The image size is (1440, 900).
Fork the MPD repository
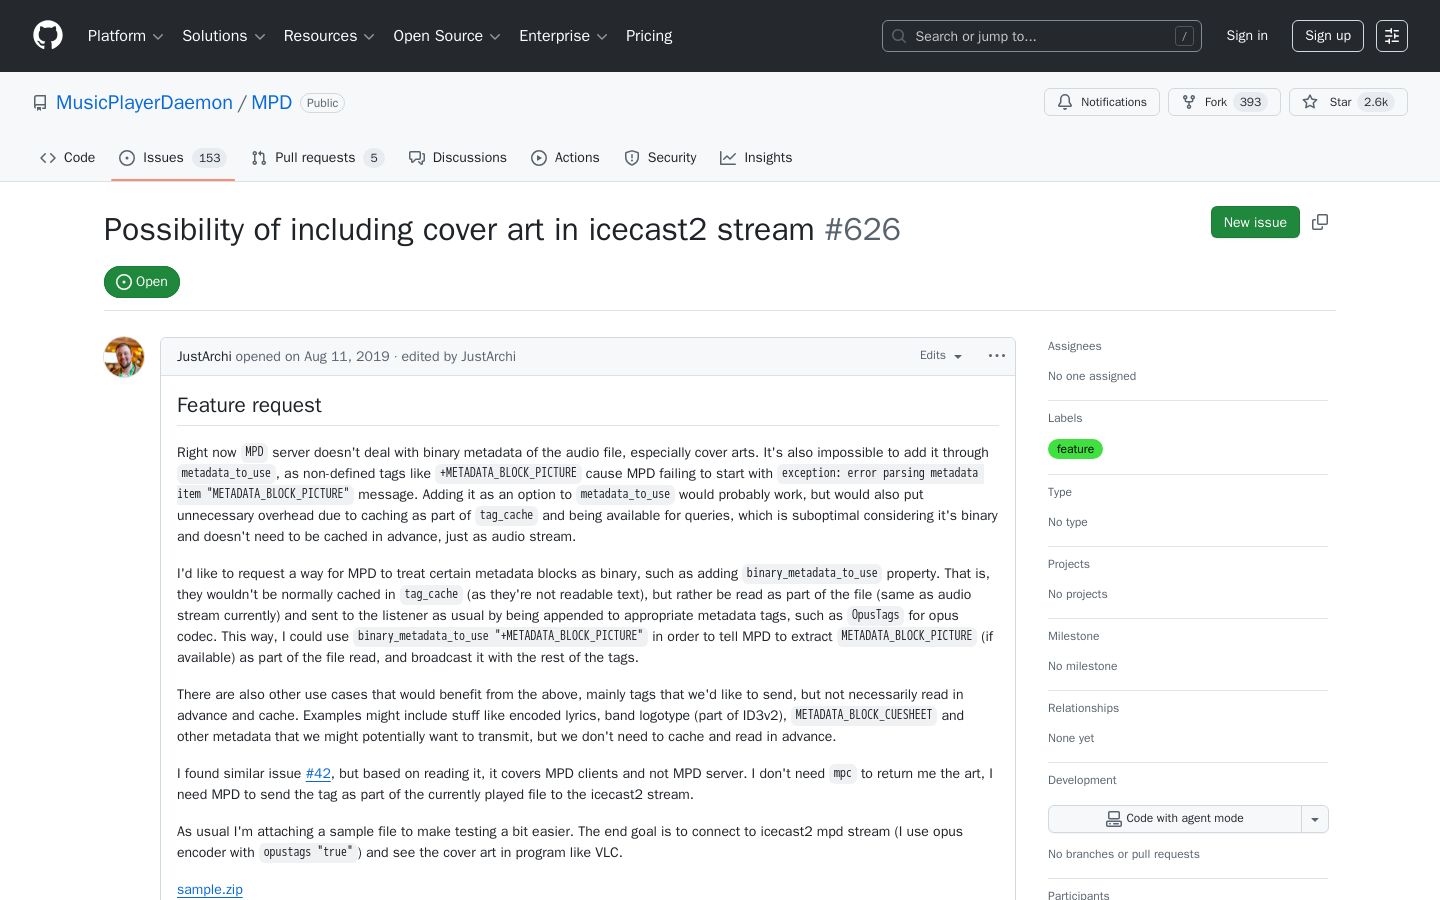(x=1224, y=102)
